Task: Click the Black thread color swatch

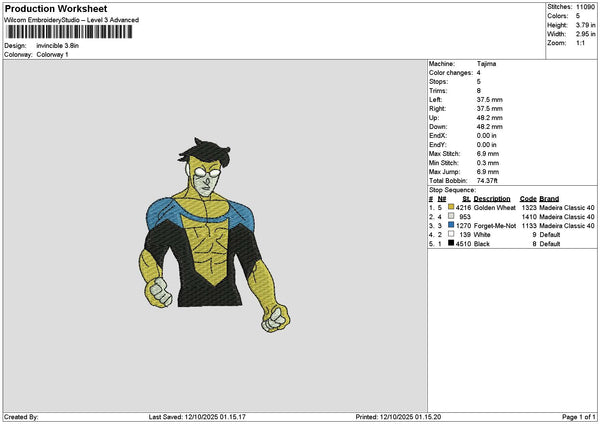Action: [451, 243]
